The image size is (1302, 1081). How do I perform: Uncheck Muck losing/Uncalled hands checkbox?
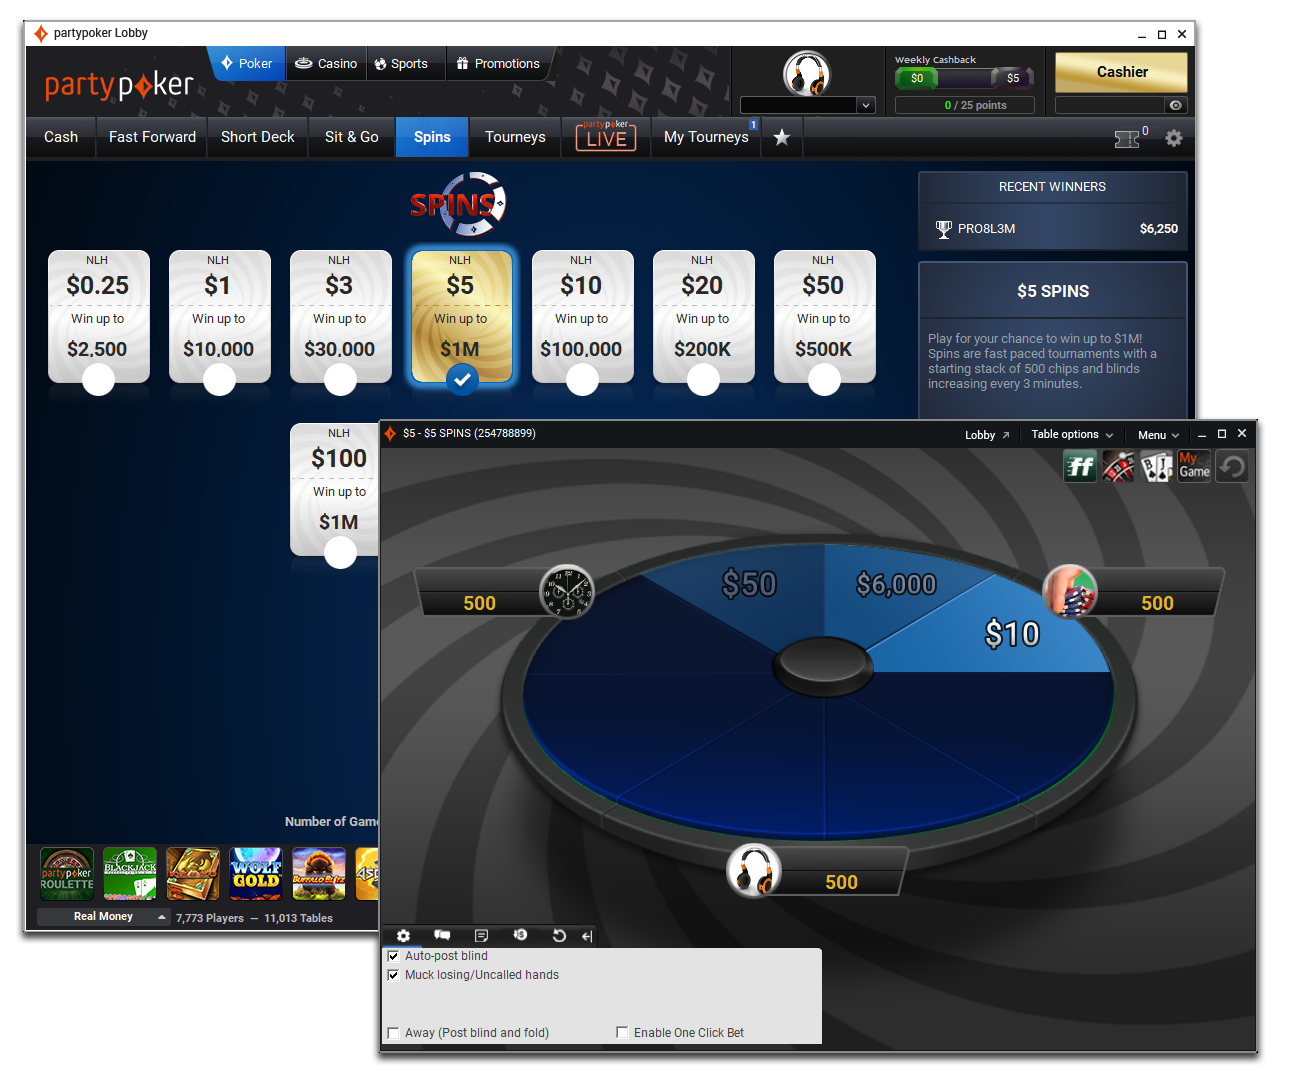(394, 975)
